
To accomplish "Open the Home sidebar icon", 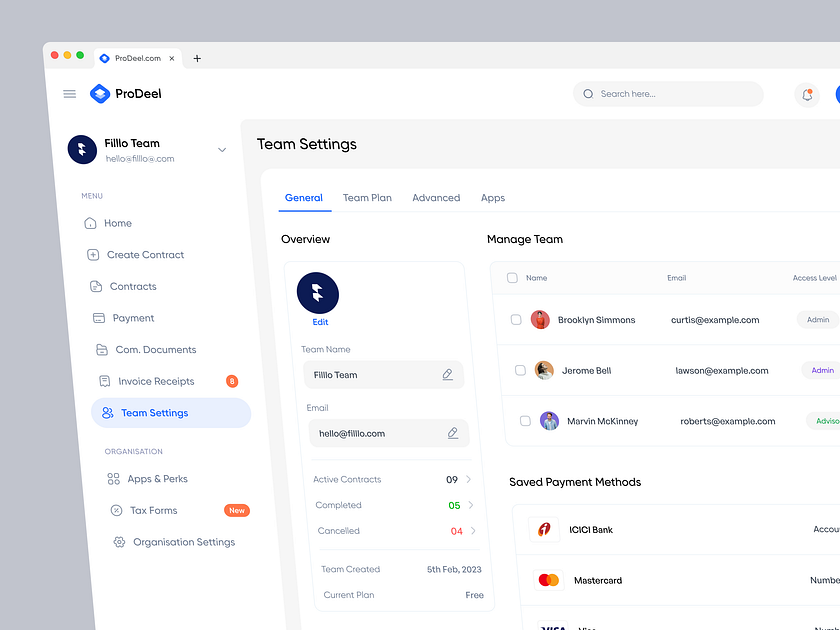I will (x=90, y=223).
